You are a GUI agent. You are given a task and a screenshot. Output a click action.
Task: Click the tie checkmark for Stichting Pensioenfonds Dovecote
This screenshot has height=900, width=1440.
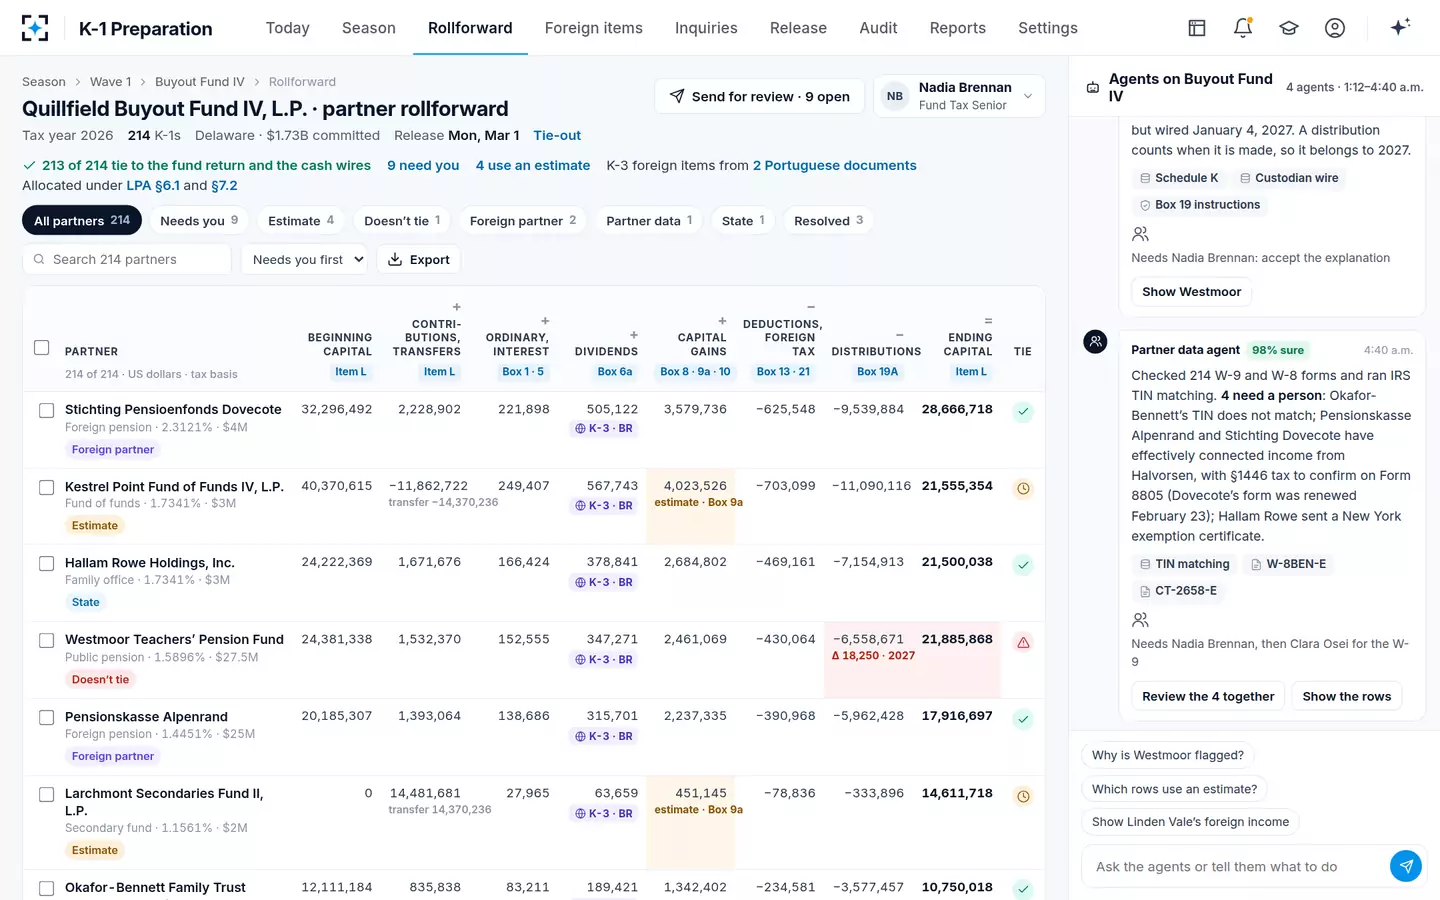pos(1023,411)
